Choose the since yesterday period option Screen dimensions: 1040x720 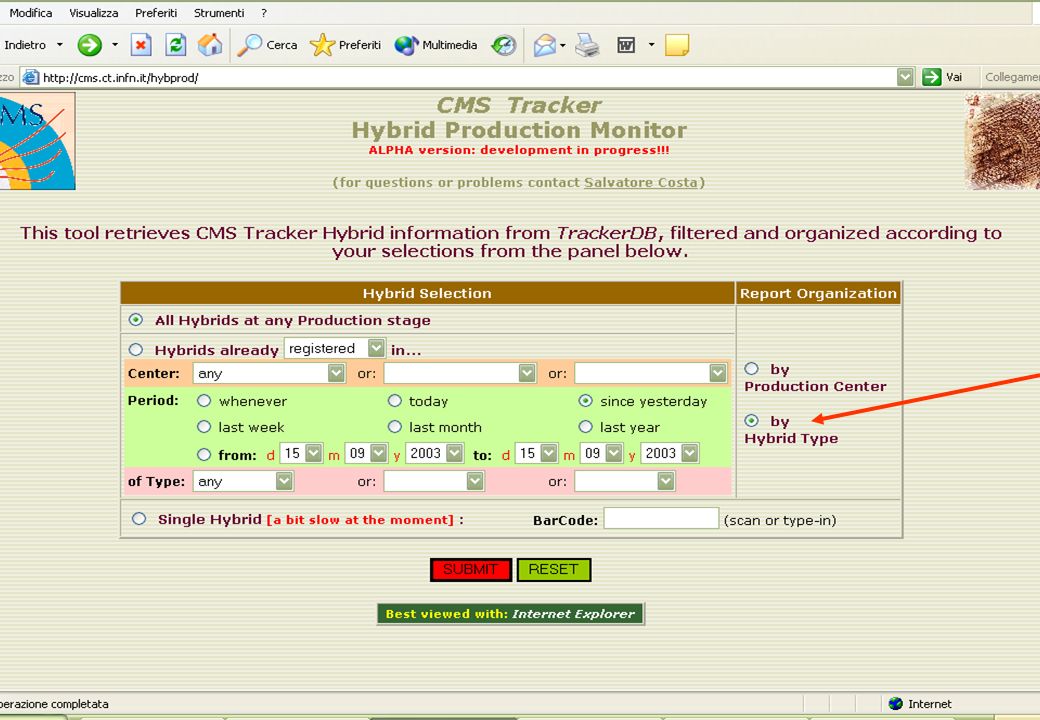586,400
